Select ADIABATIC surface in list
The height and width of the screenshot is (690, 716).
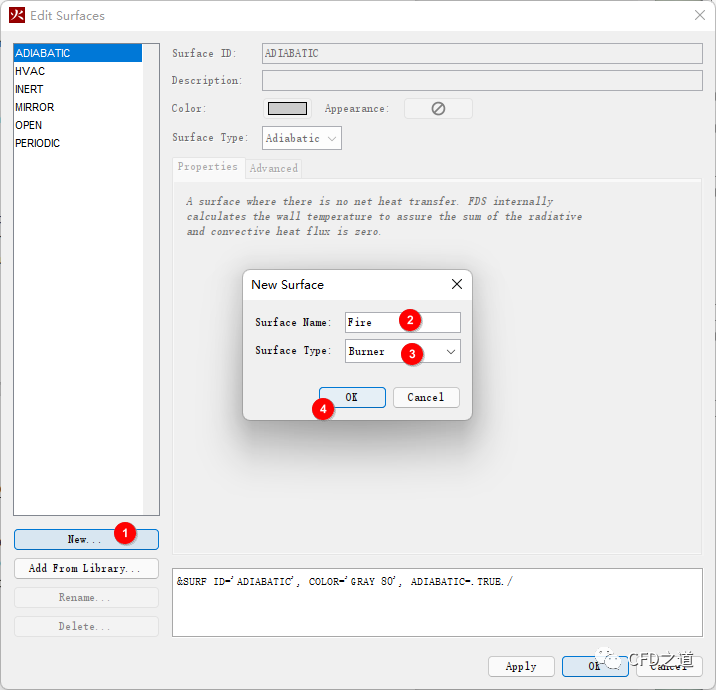click(x=43, y=53)
